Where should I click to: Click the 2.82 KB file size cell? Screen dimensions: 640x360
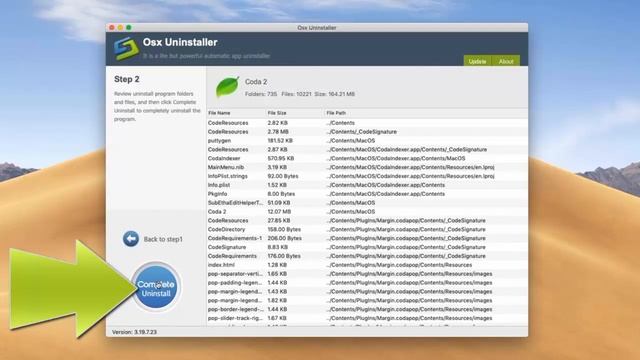coord(278,123)
